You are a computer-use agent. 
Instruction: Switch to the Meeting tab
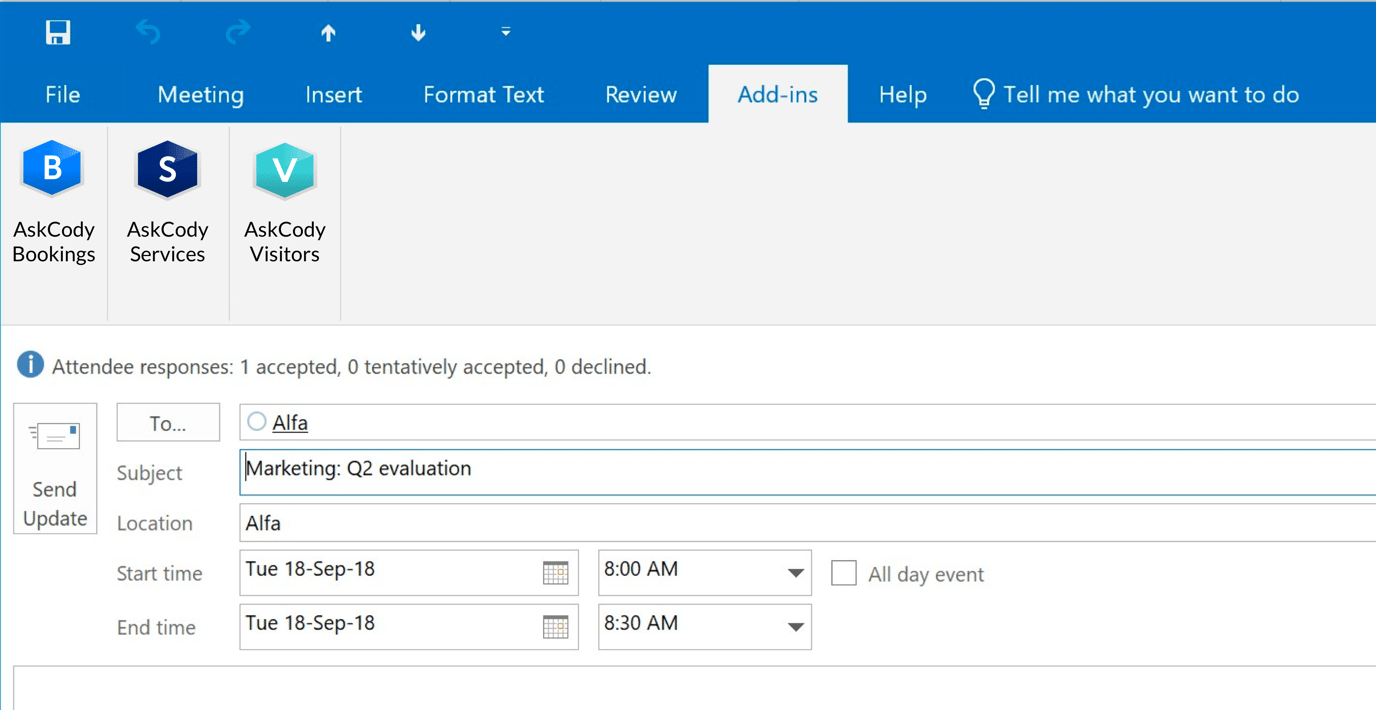click(x=200, y=94)
